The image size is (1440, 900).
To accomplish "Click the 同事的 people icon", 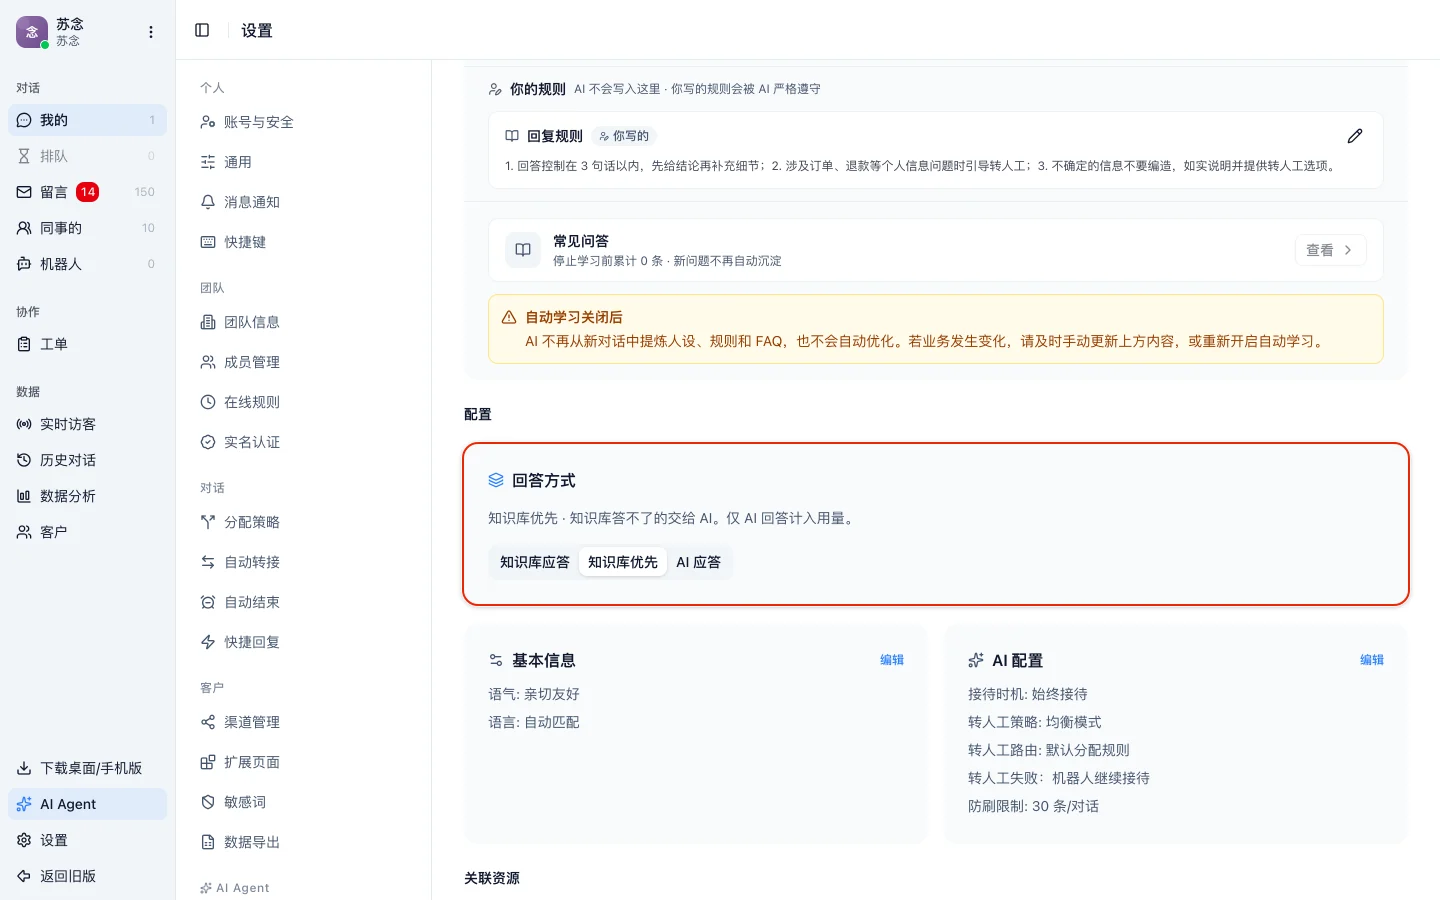I will point(24,228).
